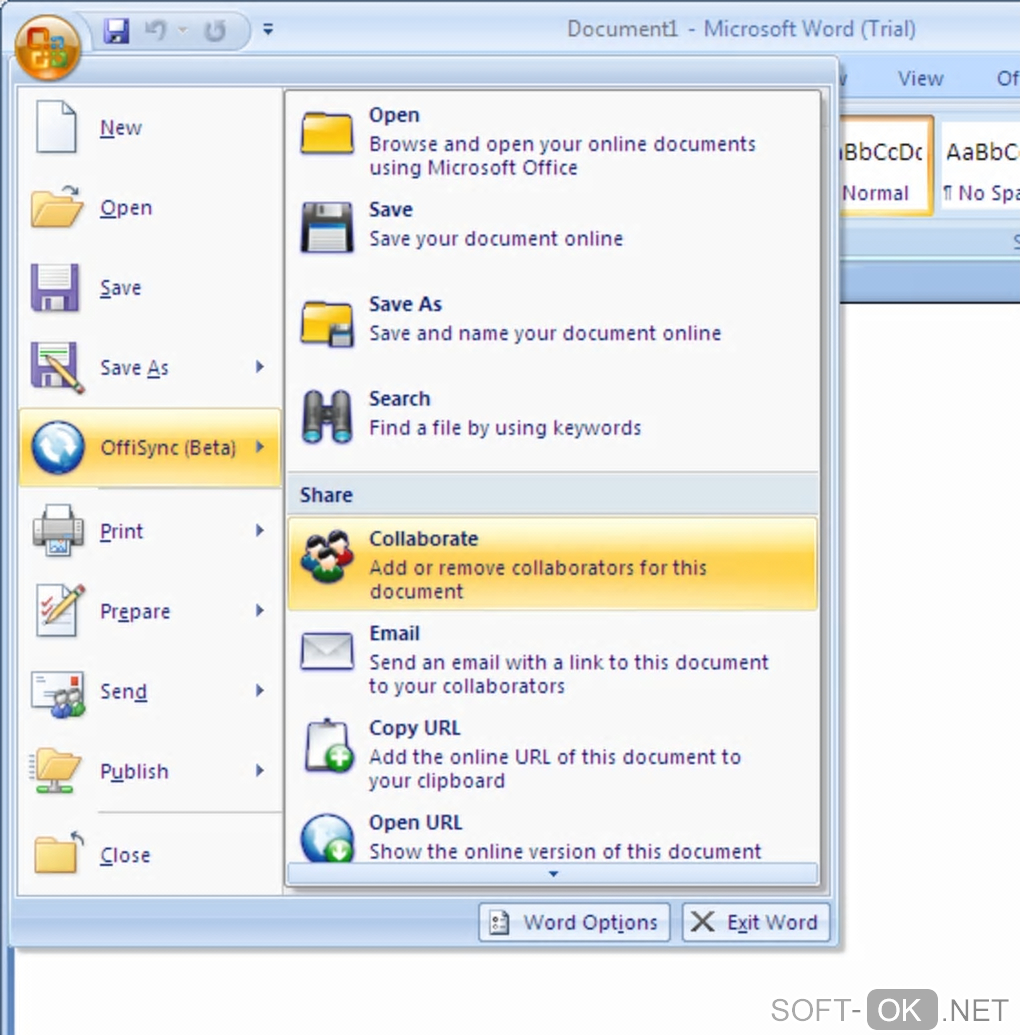Click 'Find a file by using keywords' text
The image size is (1020, 1035).
tap(505, 428)
